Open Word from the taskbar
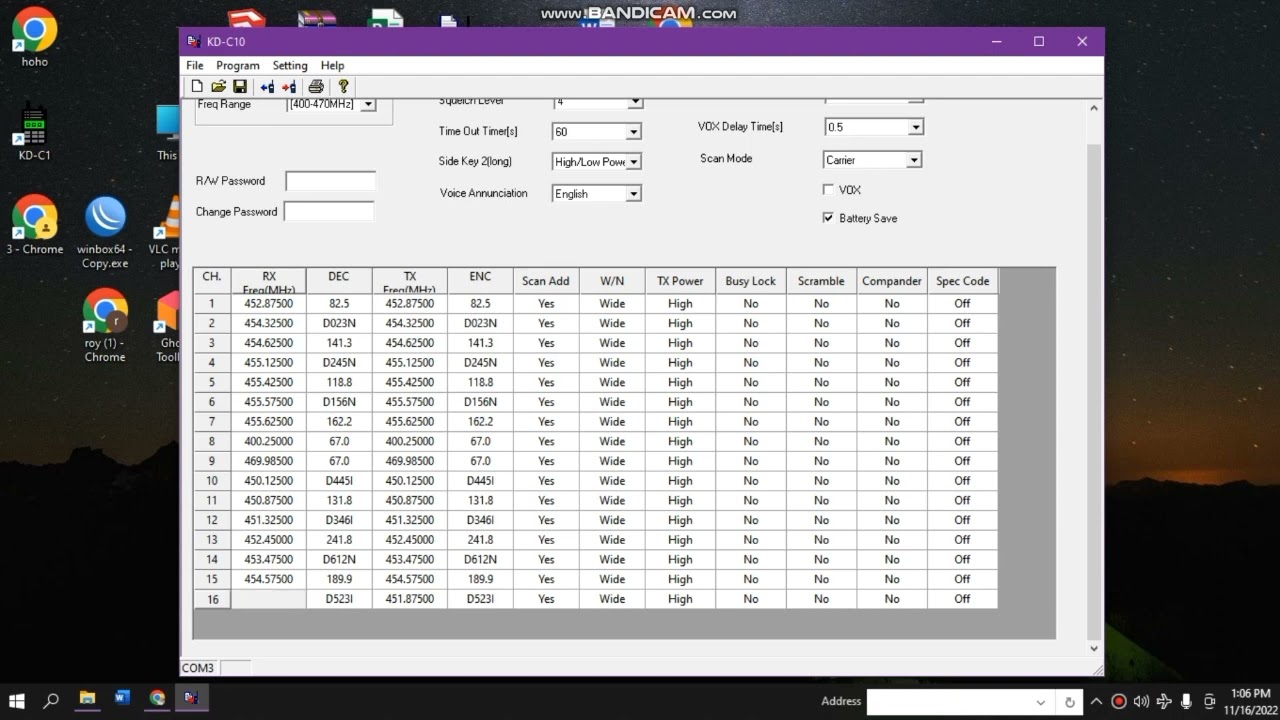1280x720 pixels. click(x=122, y=699)
